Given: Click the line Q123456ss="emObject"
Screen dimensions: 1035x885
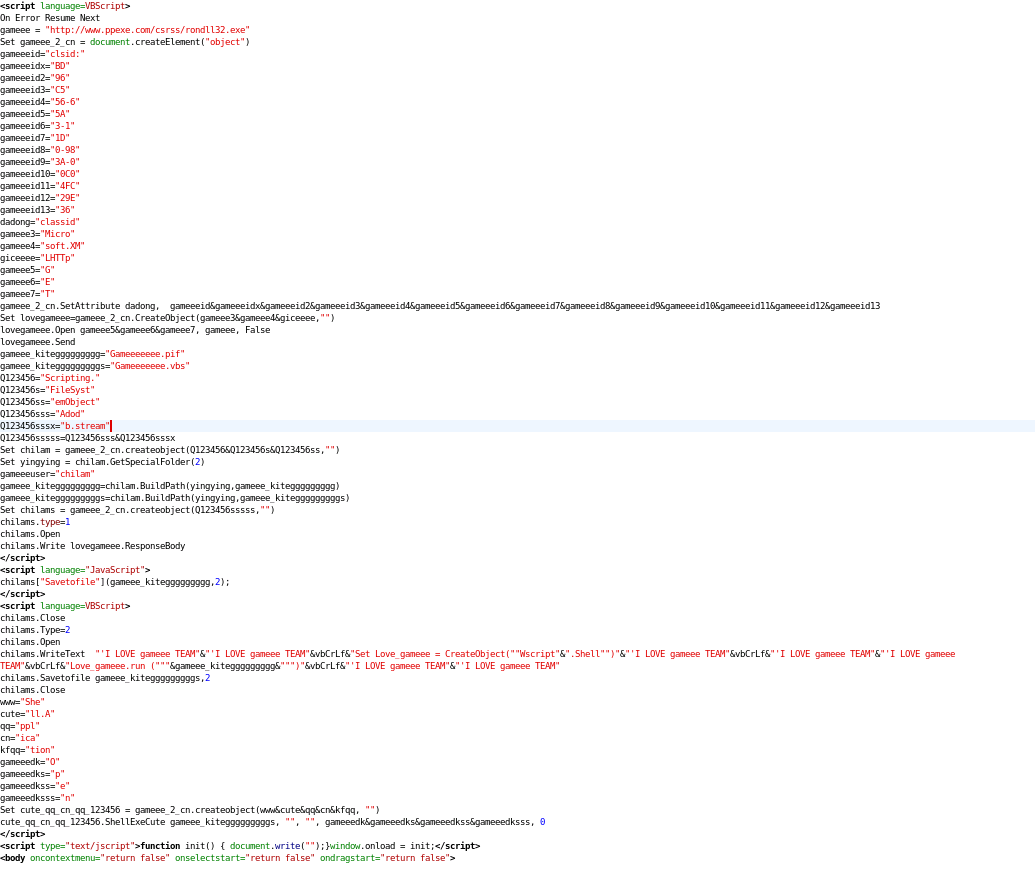Looking at the screenshot, I should (50, 401).
